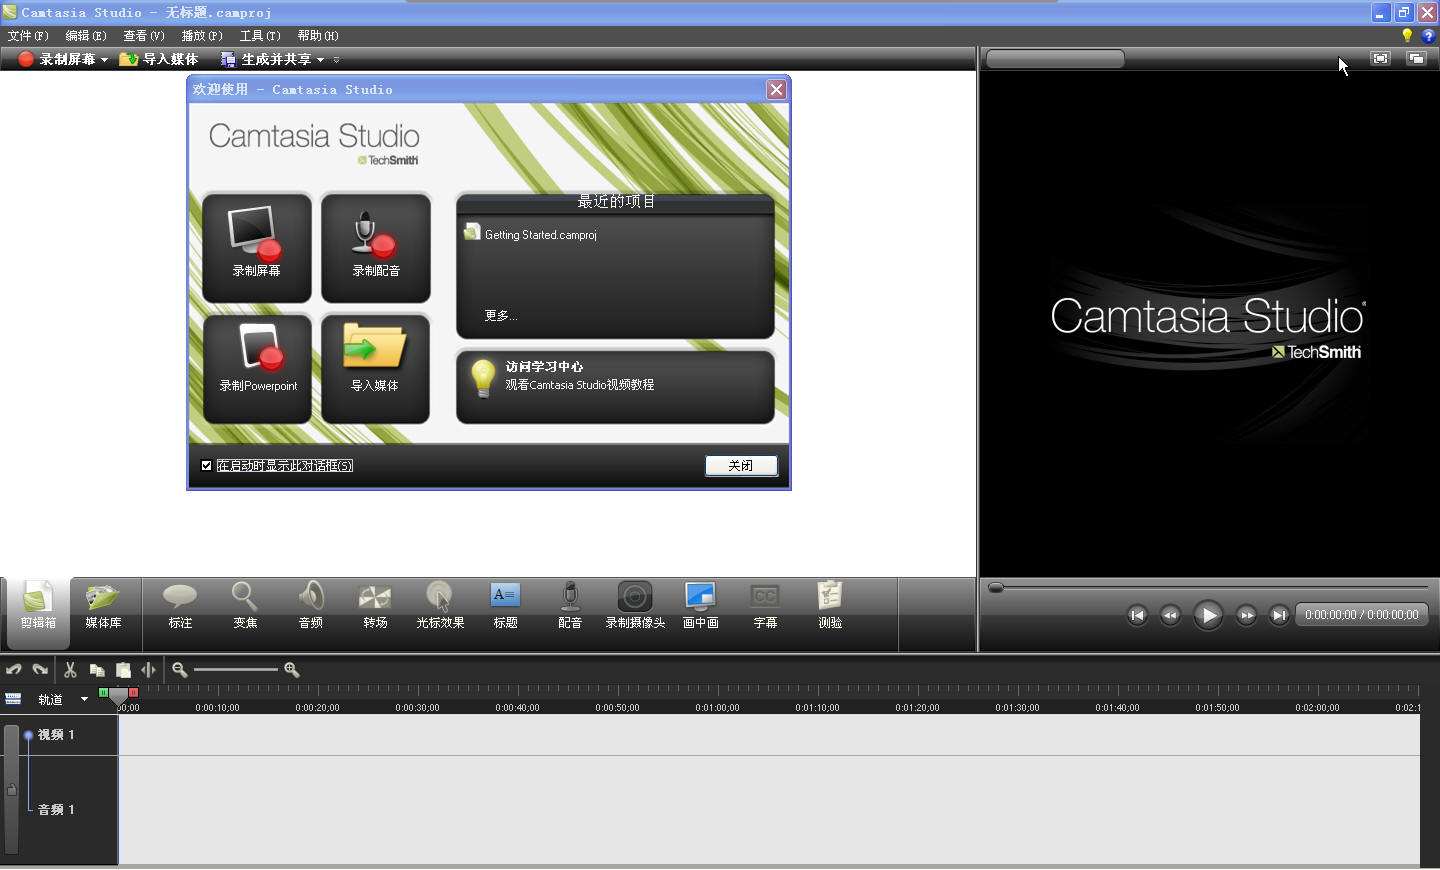Open the 测验 quizzing tool

click(830, 606)
